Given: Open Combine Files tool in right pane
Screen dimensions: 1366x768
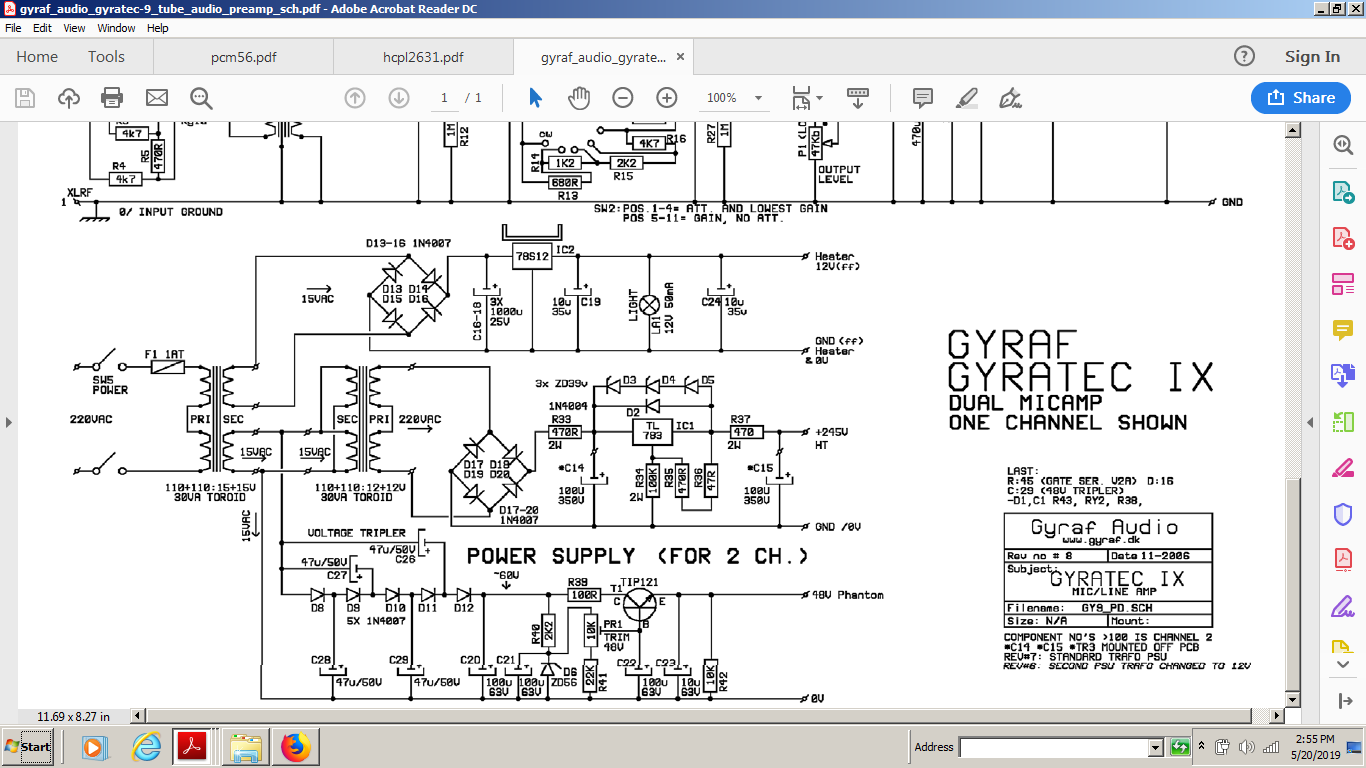Looking at the screenshot, I should (1342, 376).
